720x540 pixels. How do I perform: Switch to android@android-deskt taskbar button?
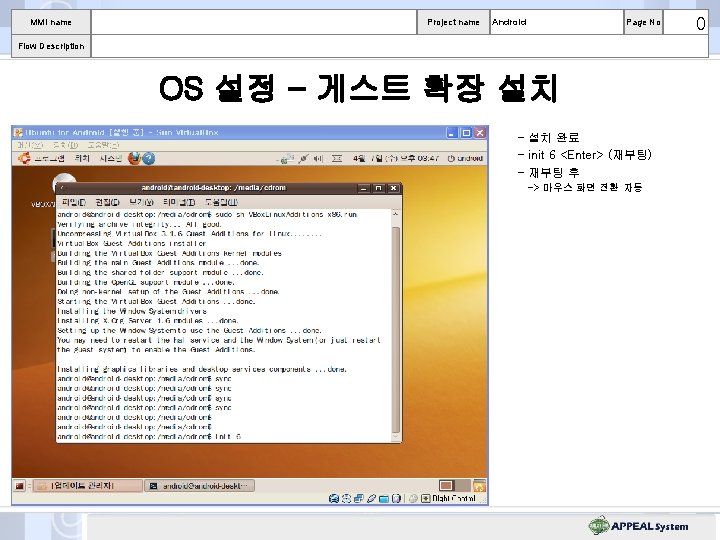point(199,486)
